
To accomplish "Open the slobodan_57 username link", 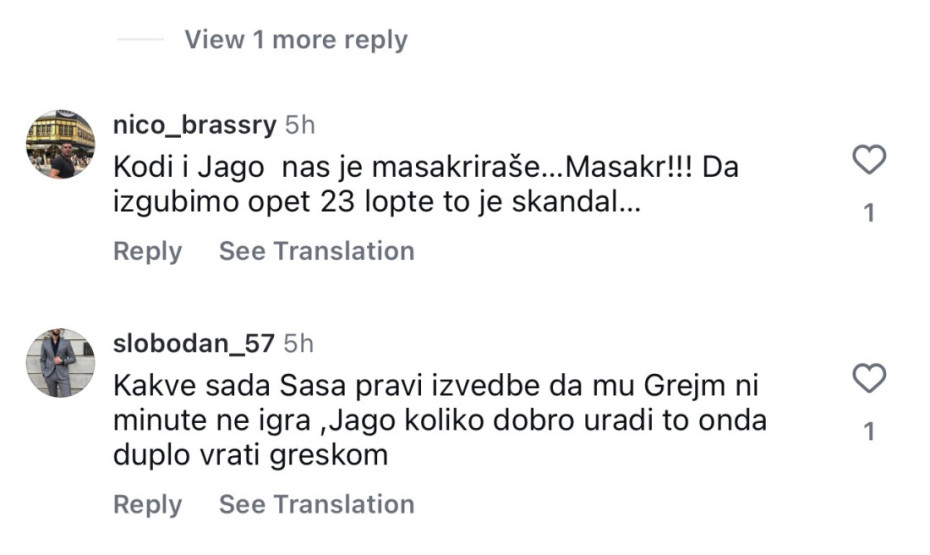I will click(193, 343).
